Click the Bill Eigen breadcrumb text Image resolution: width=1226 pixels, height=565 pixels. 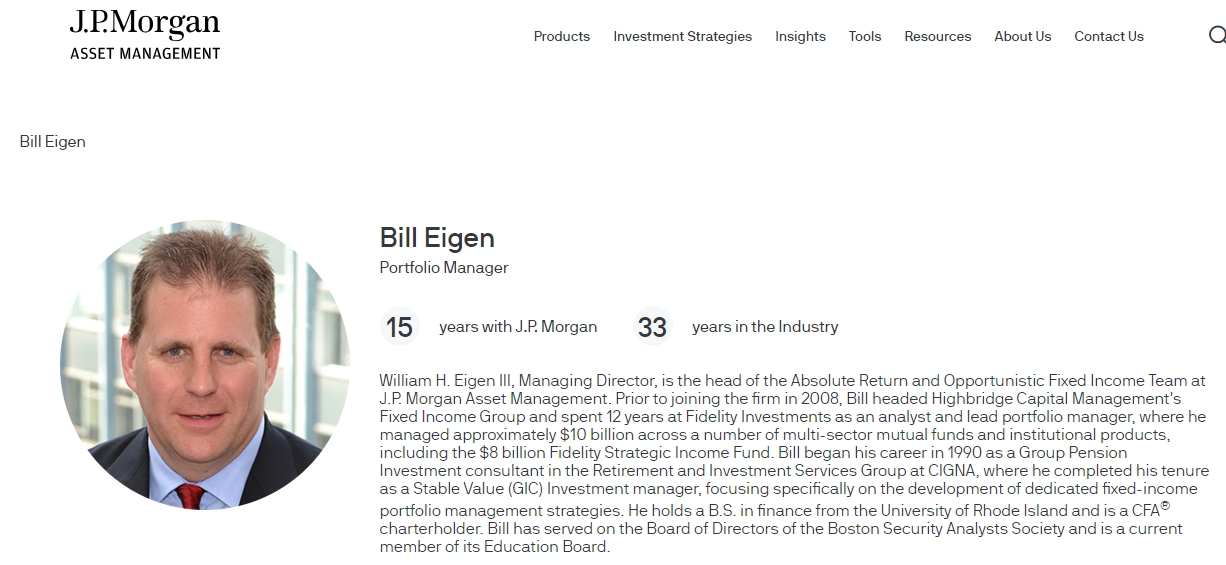pos(53,142)
